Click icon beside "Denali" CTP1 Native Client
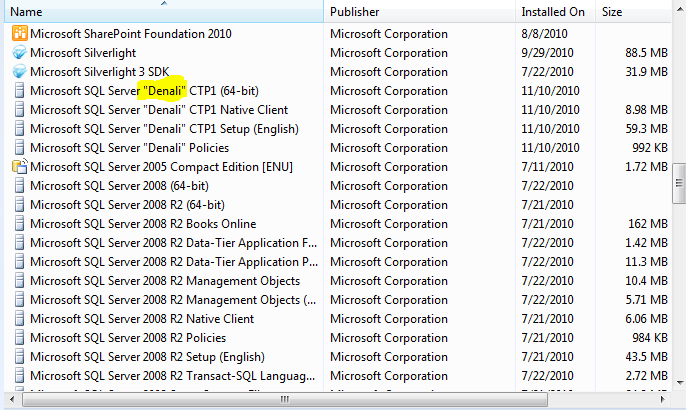The width and height of the screenshot is (686, 410). tap(20, 109)
